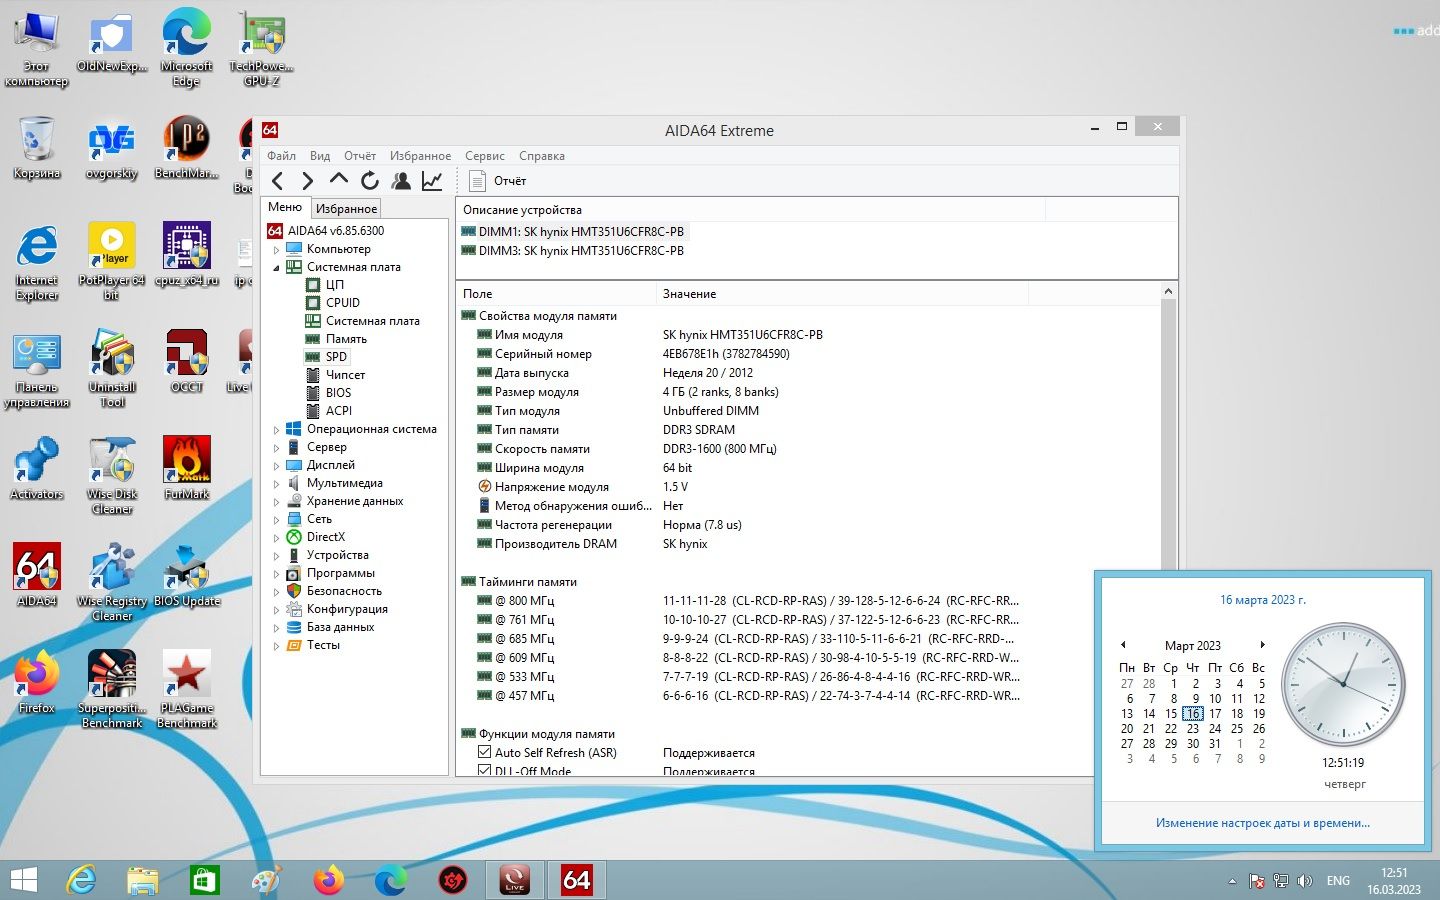1440x900 pixels.
Task: Expand the Тесты tree node
Action: point(277,646)
